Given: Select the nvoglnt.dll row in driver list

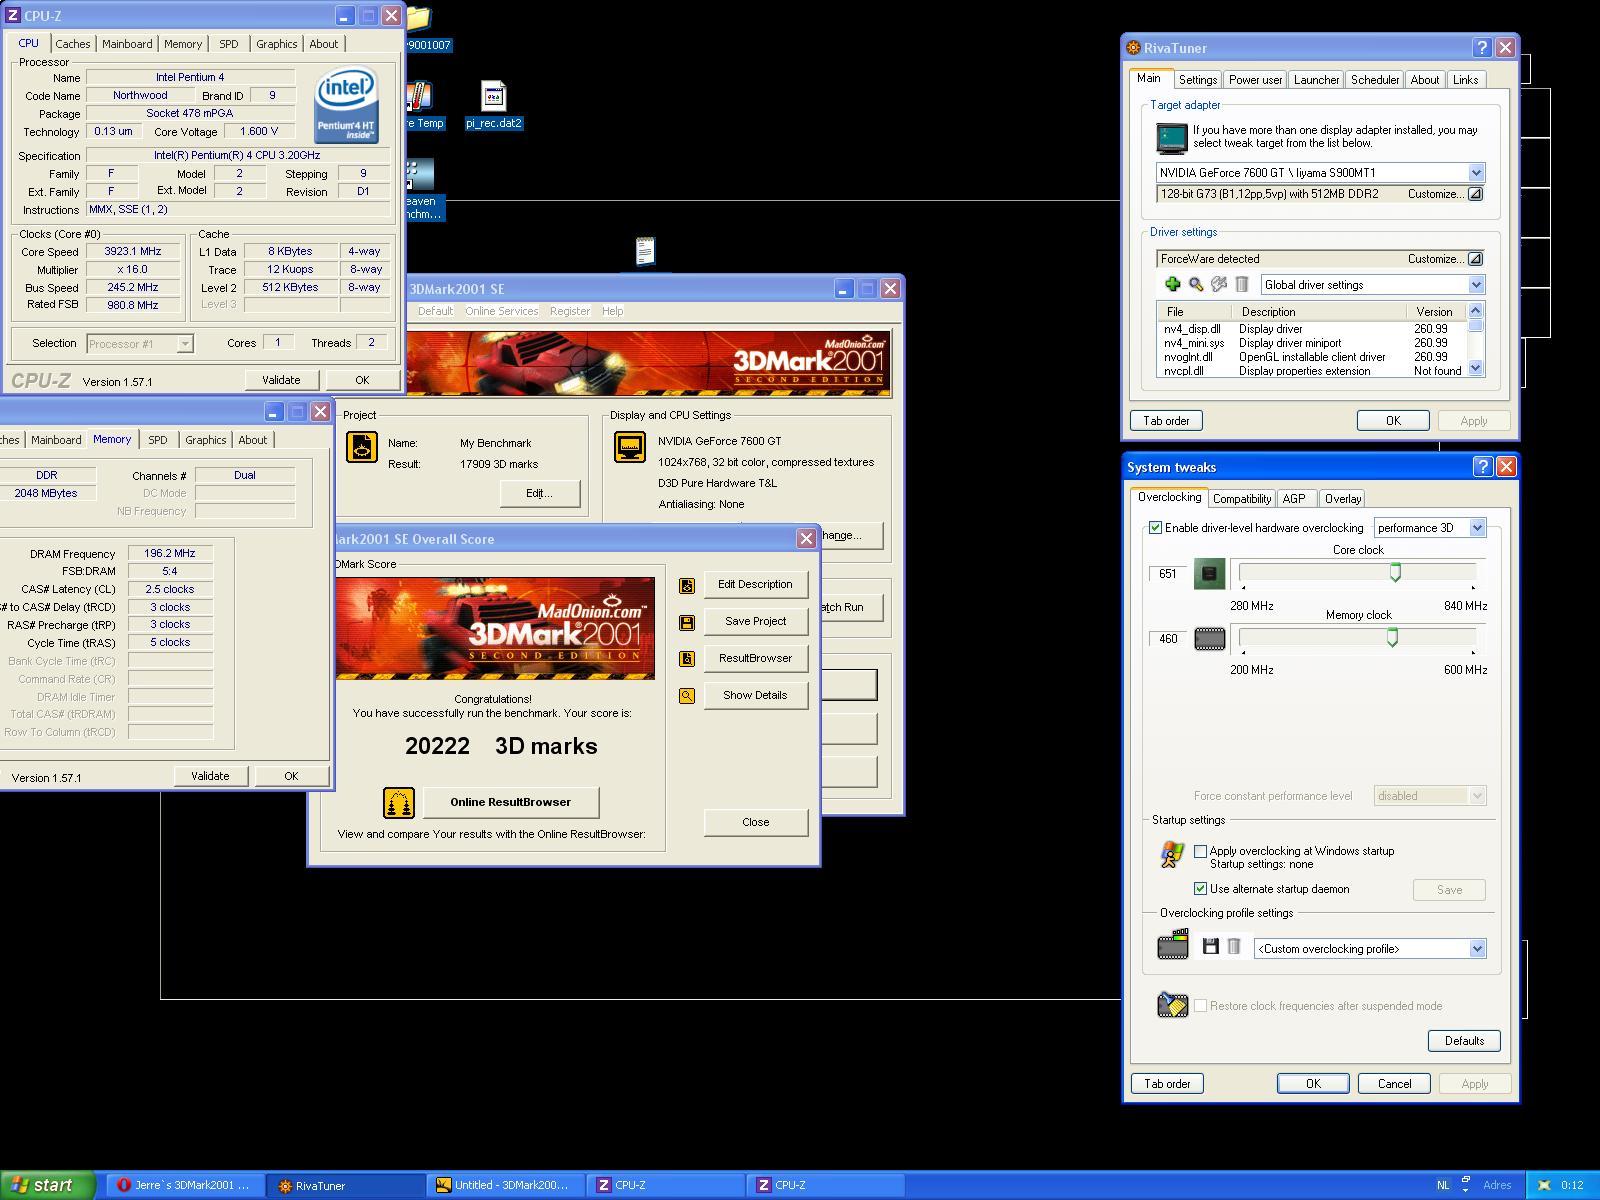Looking at the screenshot, I should tap(1311, 357).
